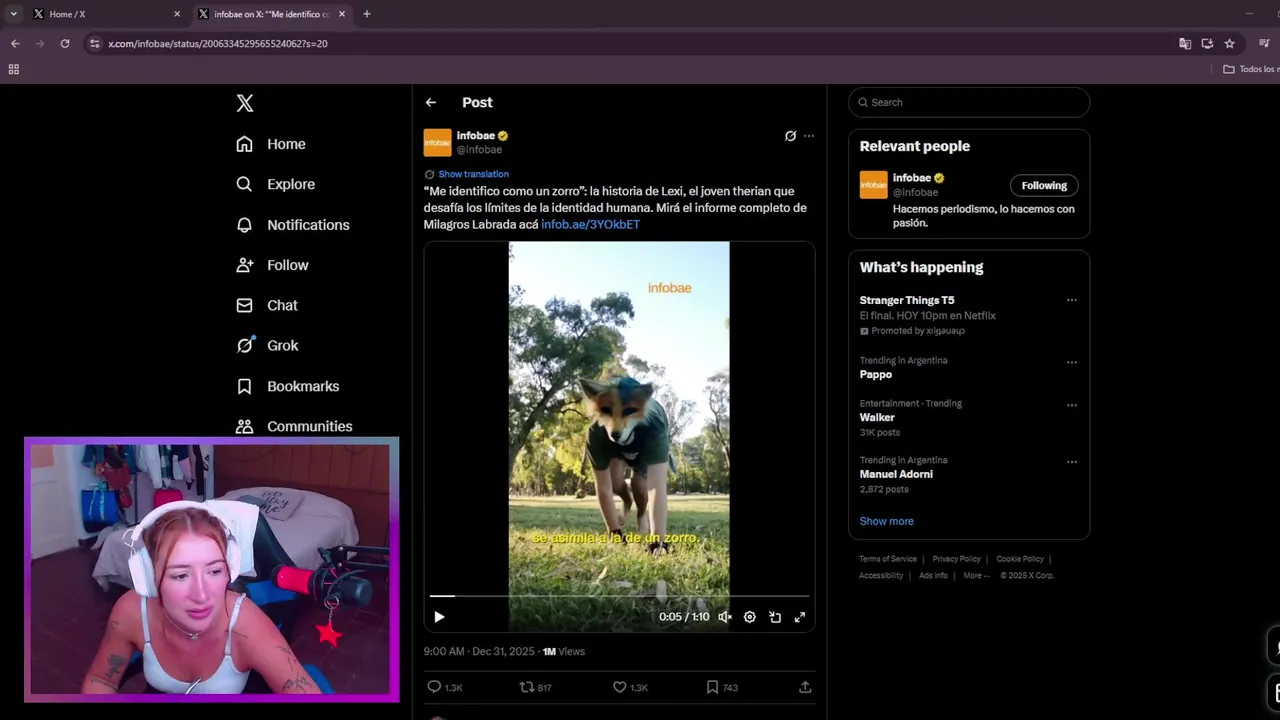Viewport: 1280px width, 720px height.
Task: Like the post (1.3K hearts)
Action: (x=630, y=687)
